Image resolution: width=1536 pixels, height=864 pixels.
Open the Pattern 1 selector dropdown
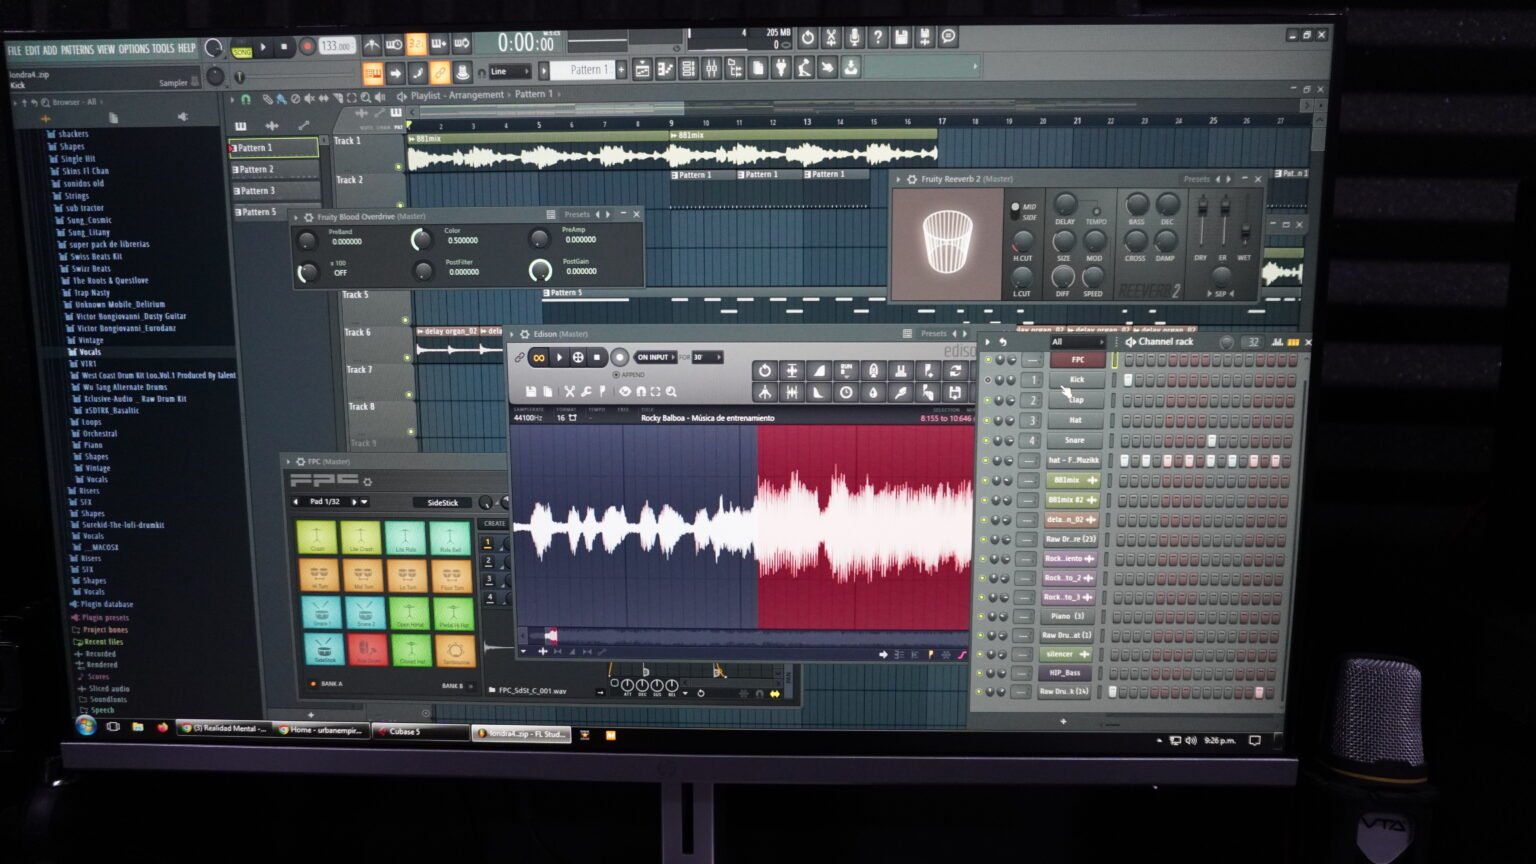click(586, 70)
